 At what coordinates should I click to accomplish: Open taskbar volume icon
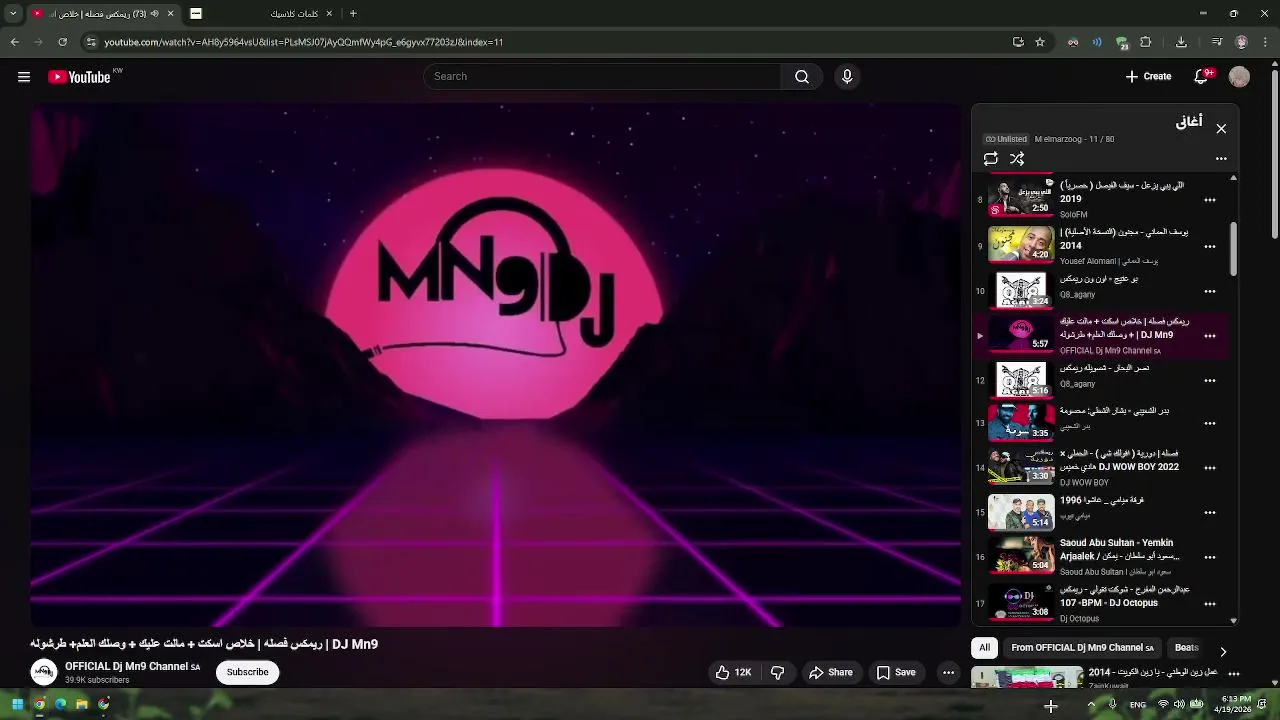coord(1179,705)
